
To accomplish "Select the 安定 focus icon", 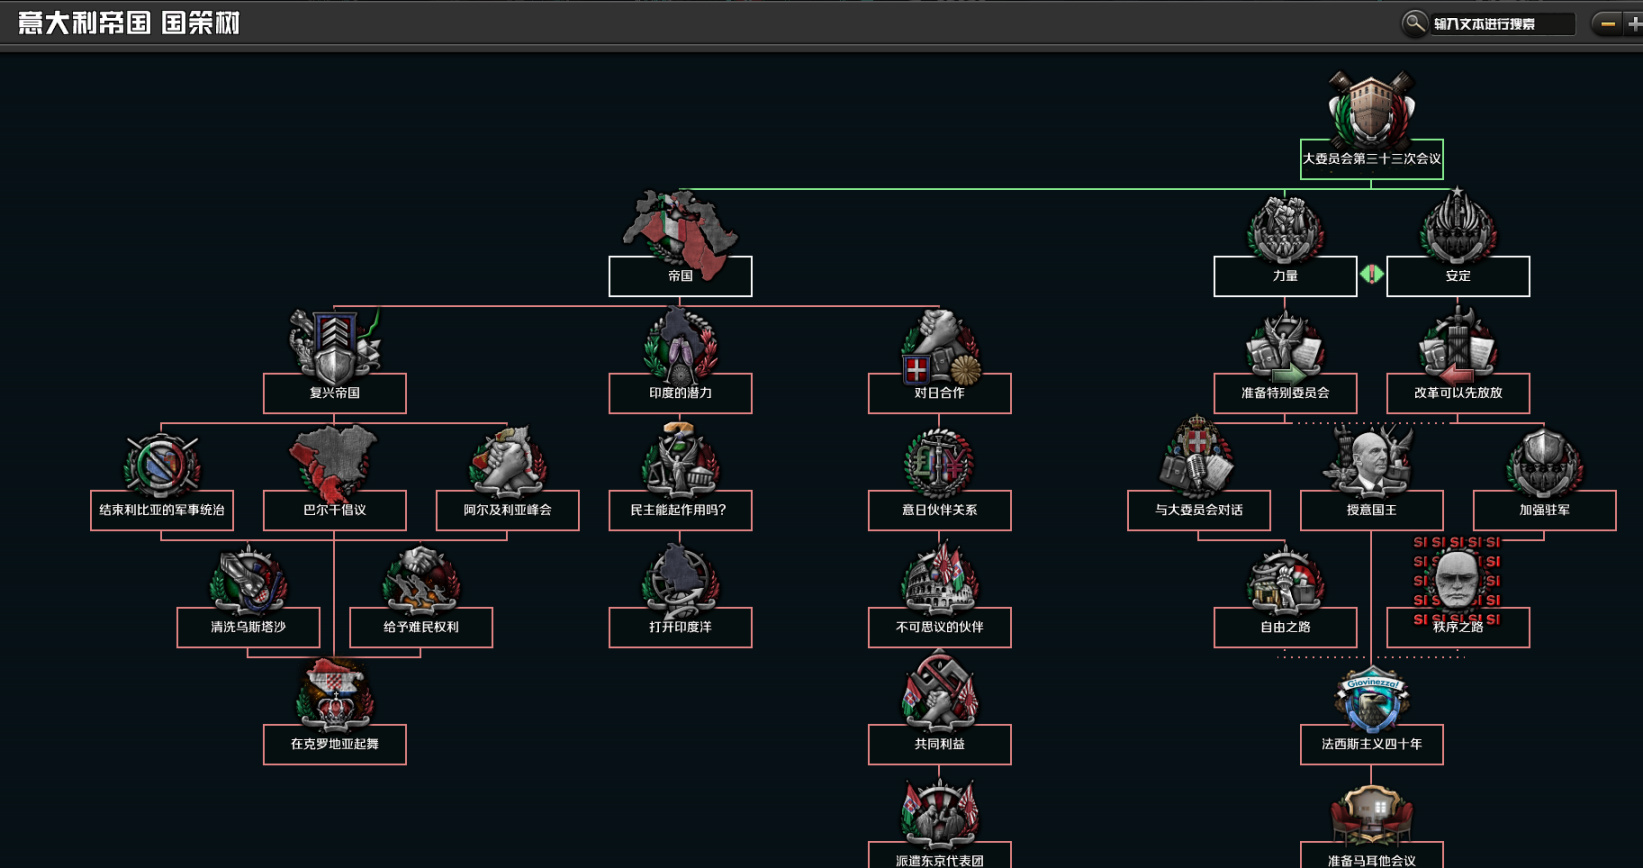I will [1458, 228].
